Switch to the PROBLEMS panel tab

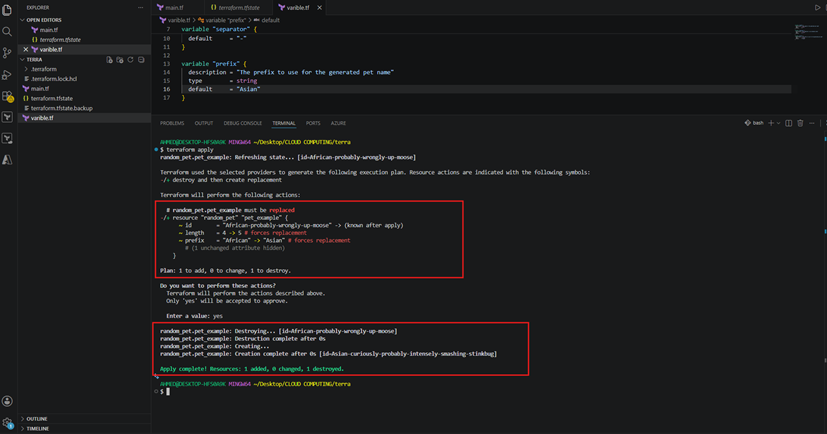click(172, 123)
